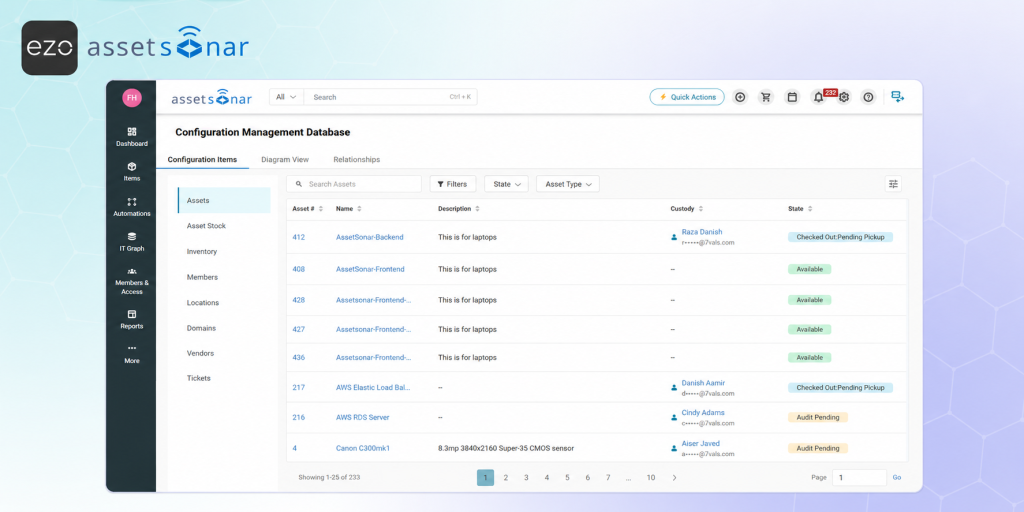
Task: Click Audit Pending badge for Canon C300mk1
Action: 818,449
